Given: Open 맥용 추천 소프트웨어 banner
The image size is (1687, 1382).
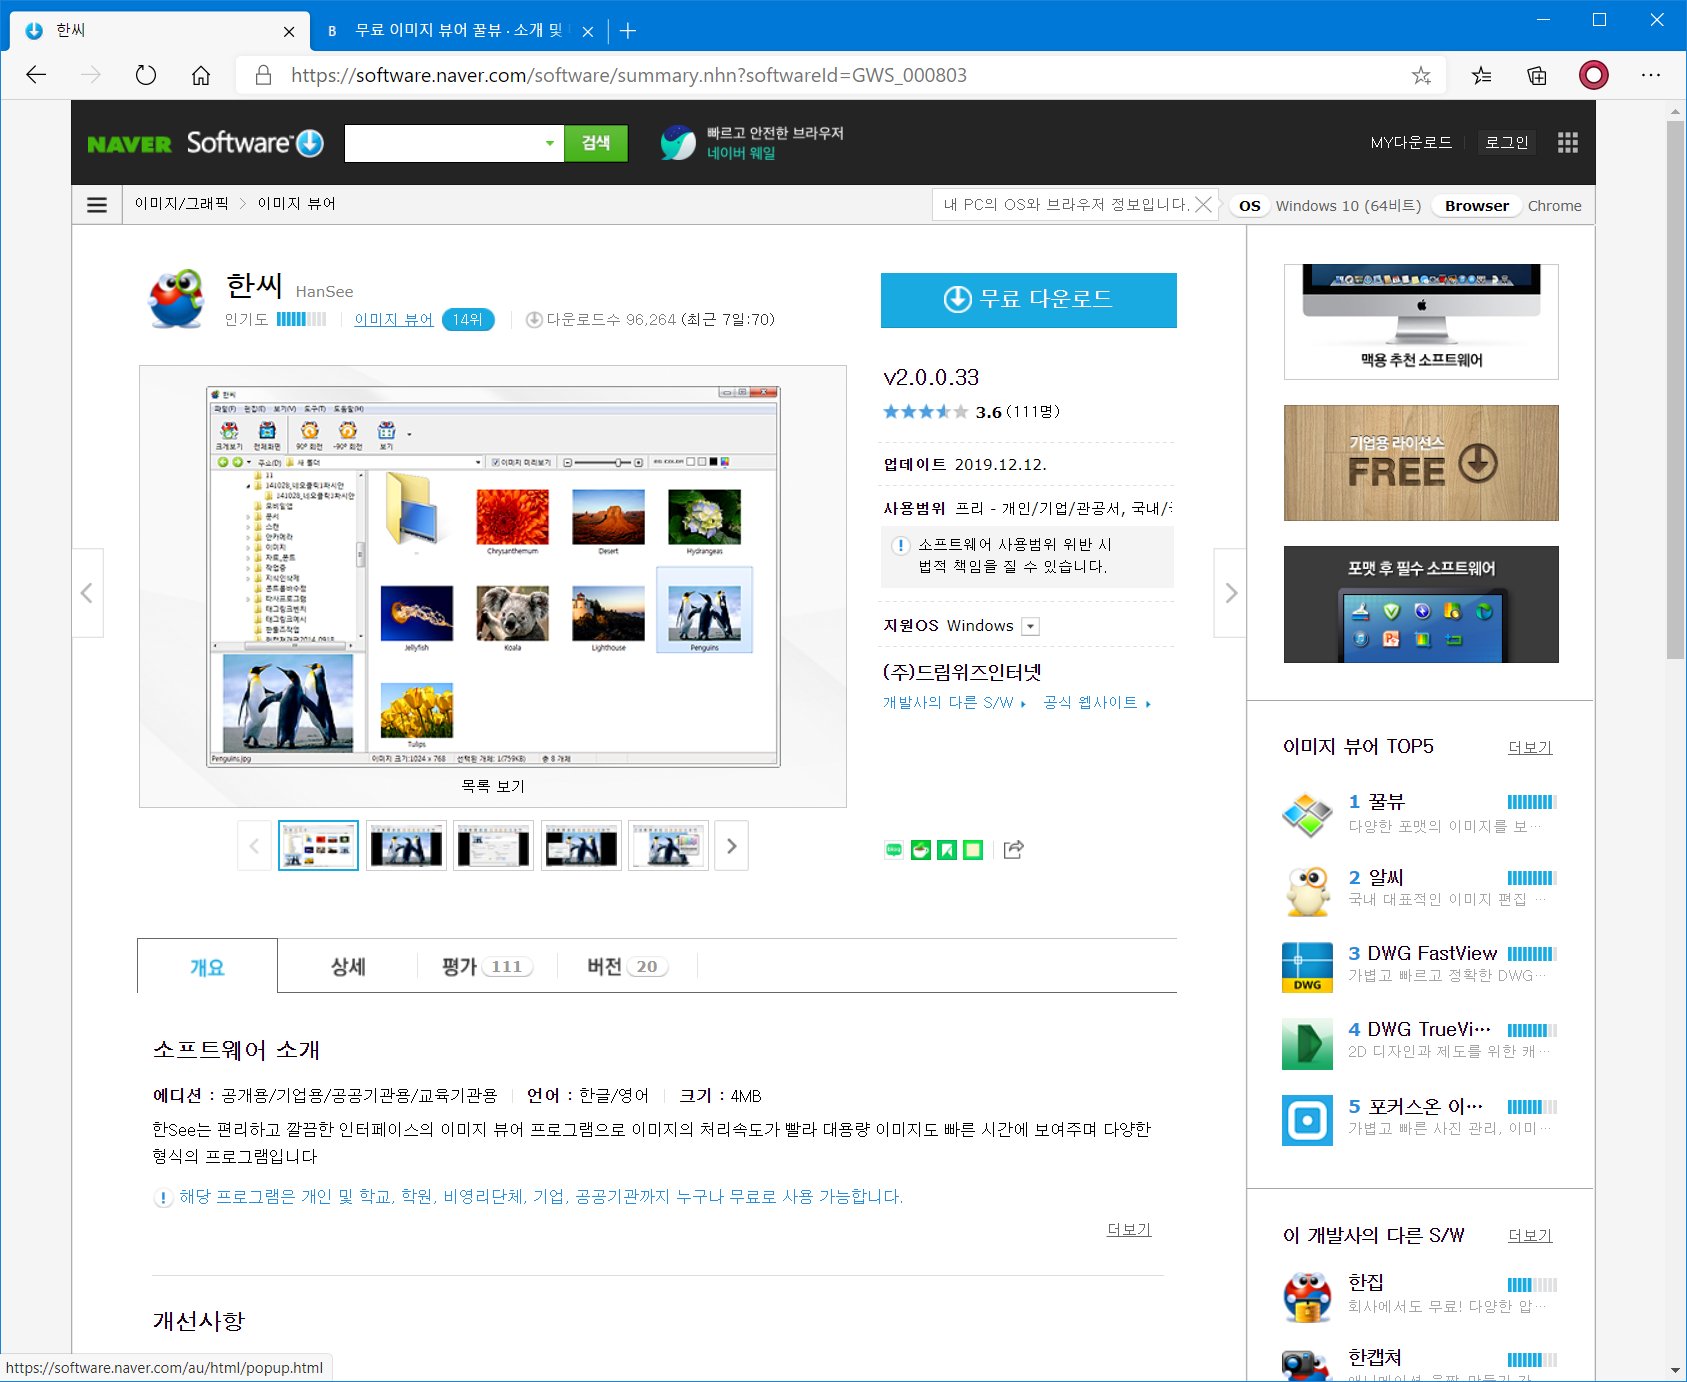Looking at the screenshot, I should 1421,322.
